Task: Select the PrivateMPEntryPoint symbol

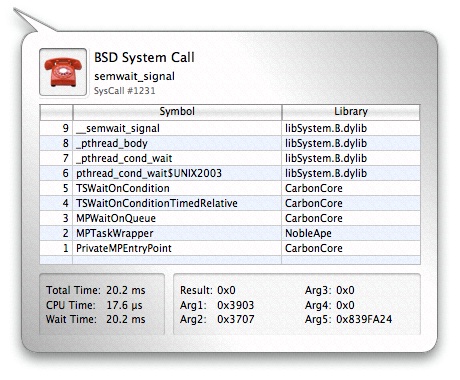Action: (x=124, y=248)
